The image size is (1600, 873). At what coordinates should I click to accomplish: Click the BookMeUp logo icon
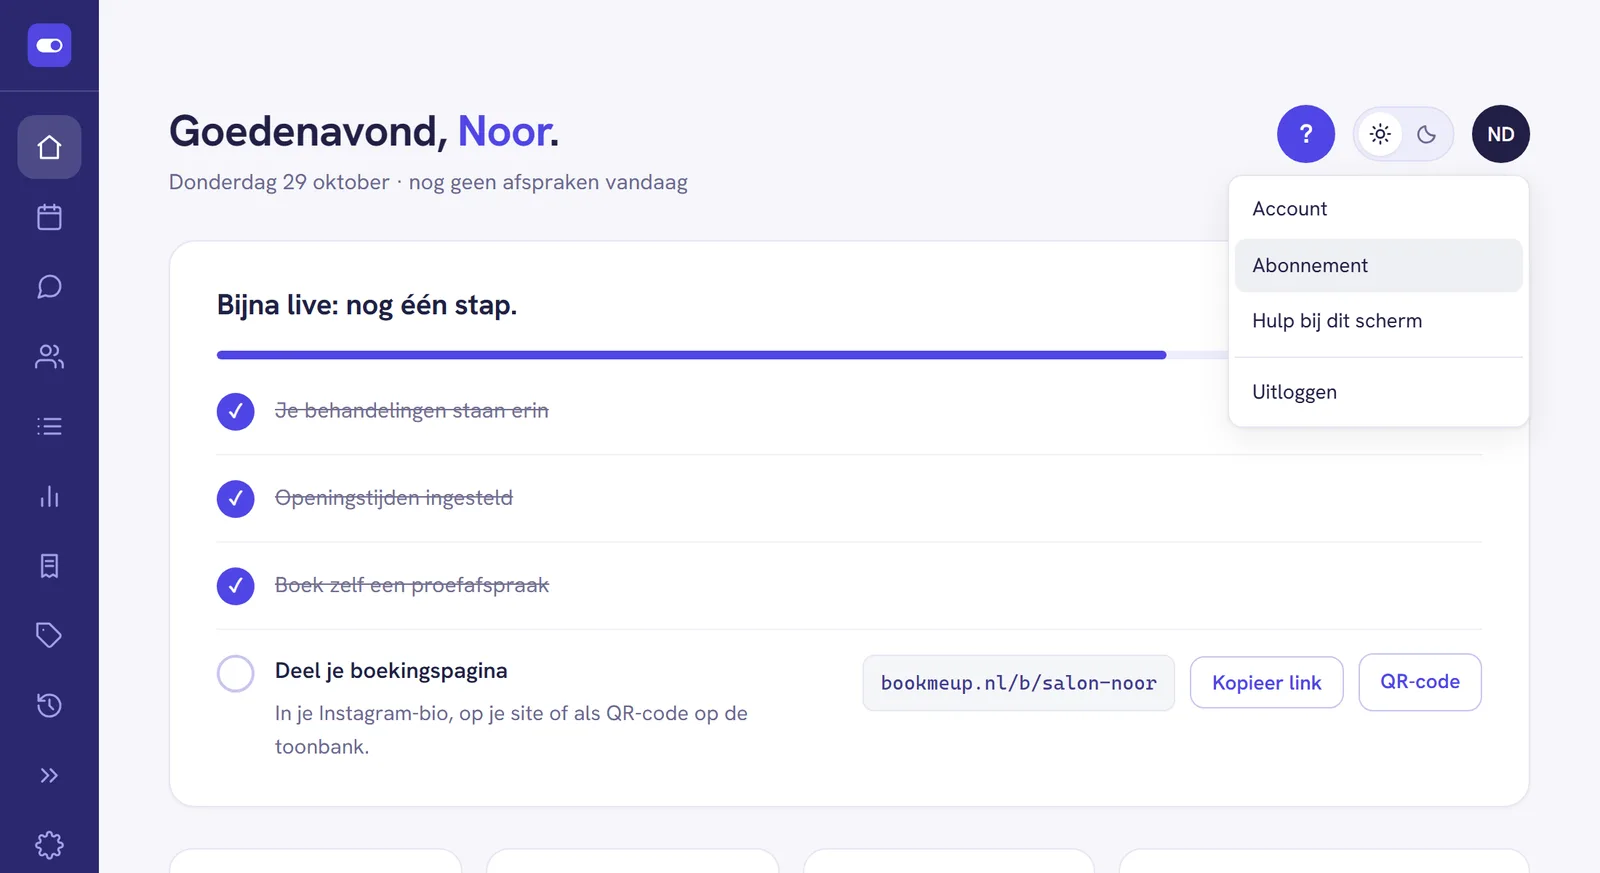pyautogui.click(x=49, y=45)
